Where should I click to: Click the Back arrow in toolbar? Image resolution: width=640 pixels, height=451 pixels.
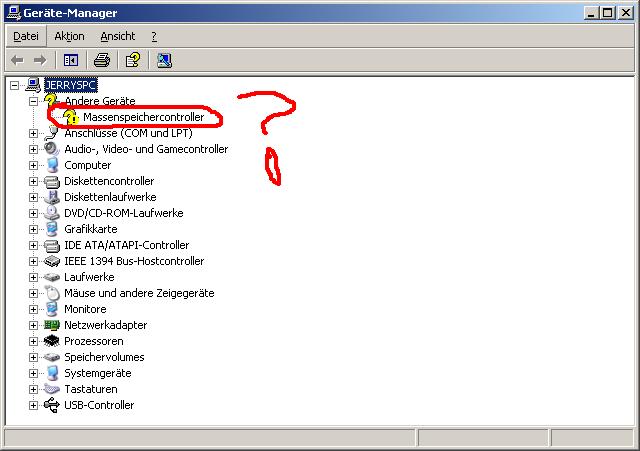click(x=17, y=60)
